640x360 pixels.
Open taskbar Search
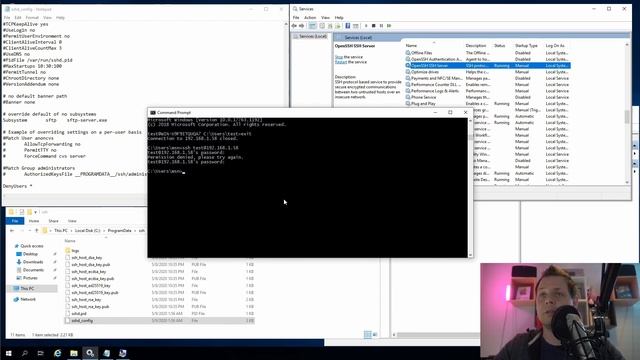(x=24, y=353)
